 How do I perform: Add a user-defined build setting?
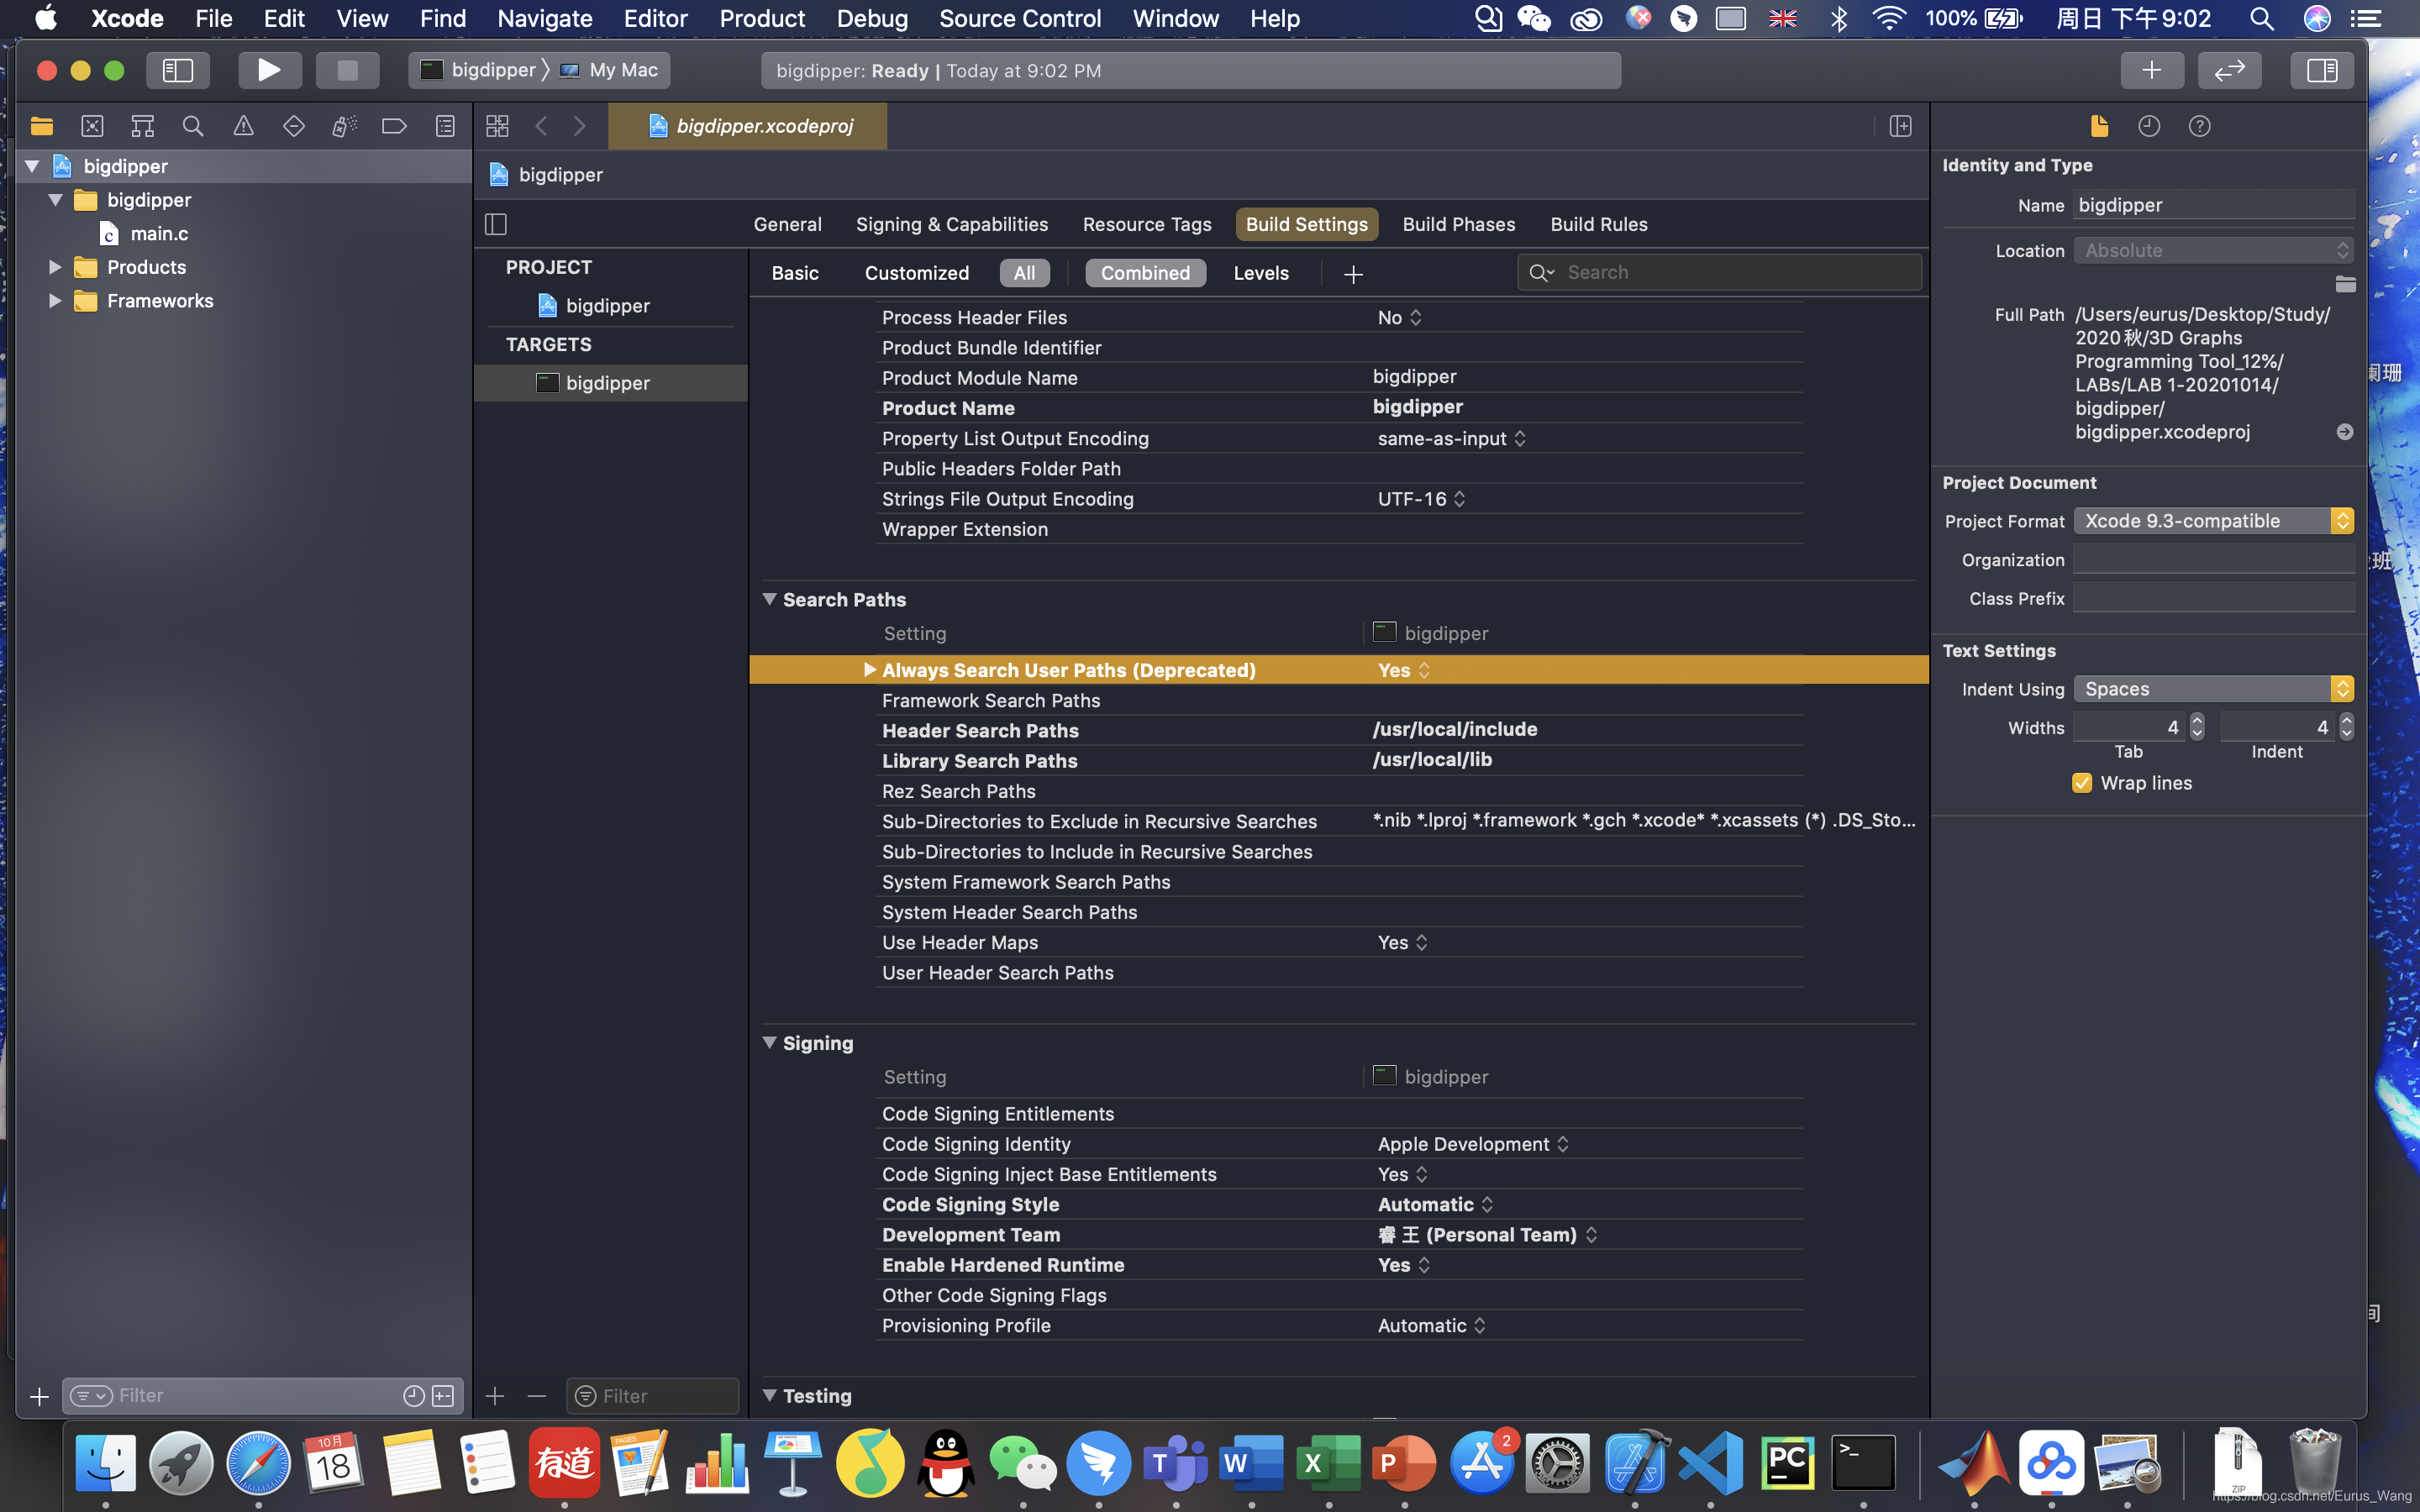(1353, 274)
